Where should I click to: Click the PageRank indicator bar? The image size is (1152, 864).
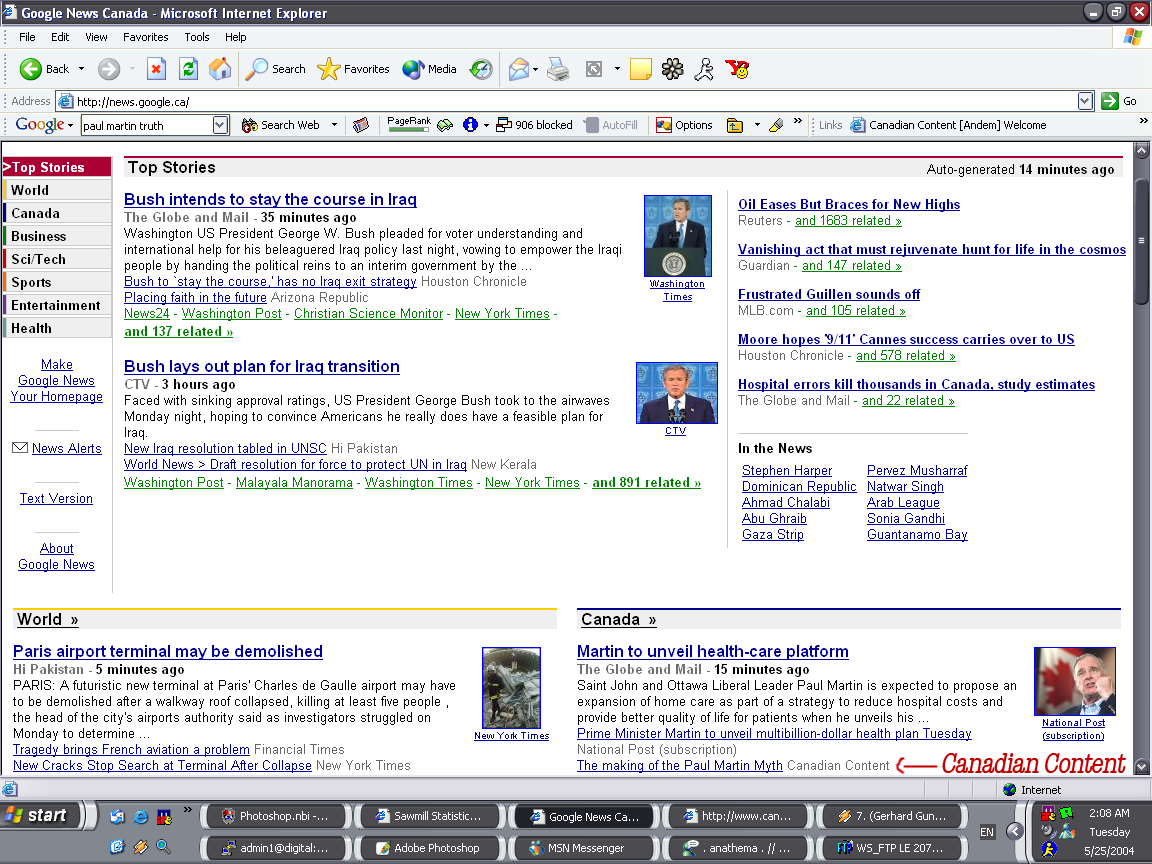point(408,125)
